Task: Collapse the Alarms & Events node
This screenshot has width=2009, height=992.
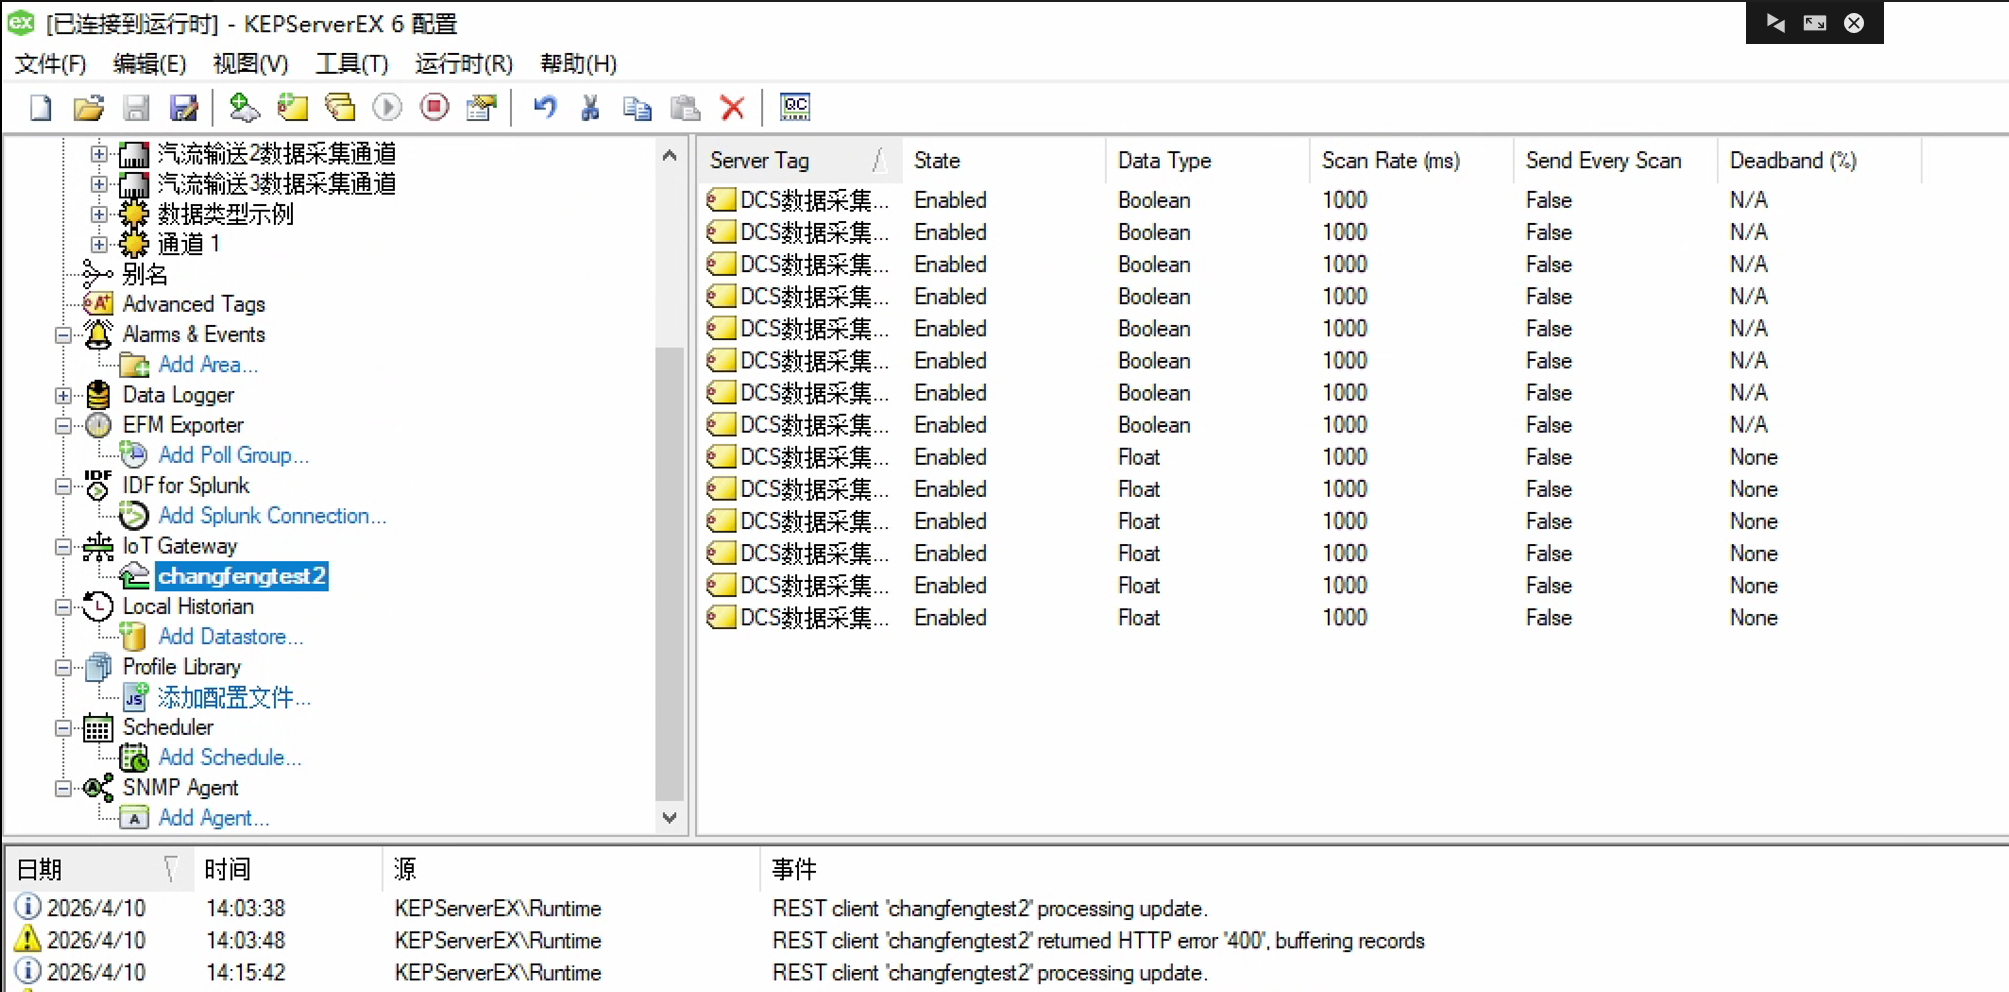Action: click(x=63, y=335)
